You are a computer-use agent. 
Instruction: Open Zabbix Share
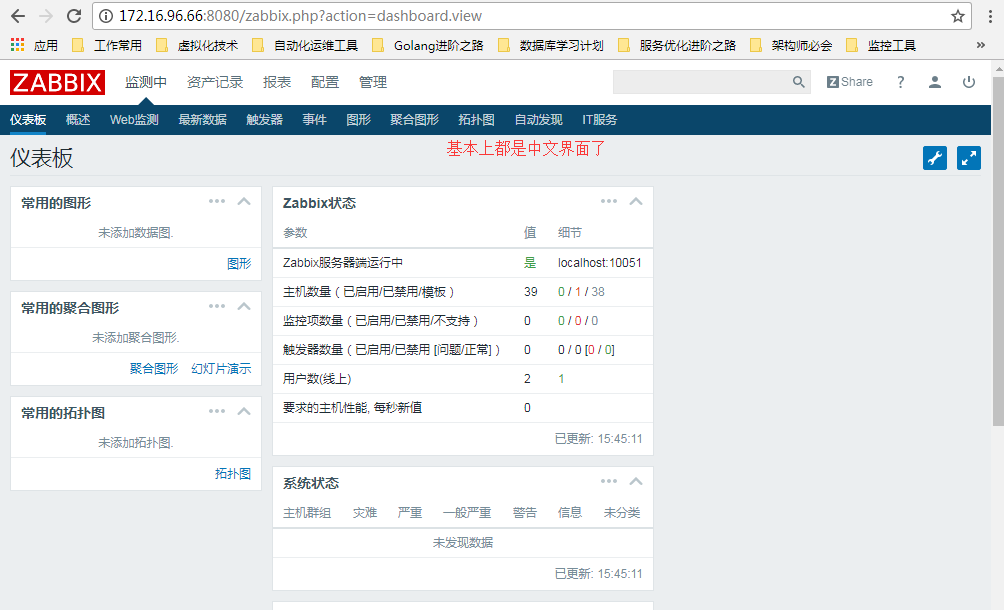pyautogui.click(x=850, y=82)
